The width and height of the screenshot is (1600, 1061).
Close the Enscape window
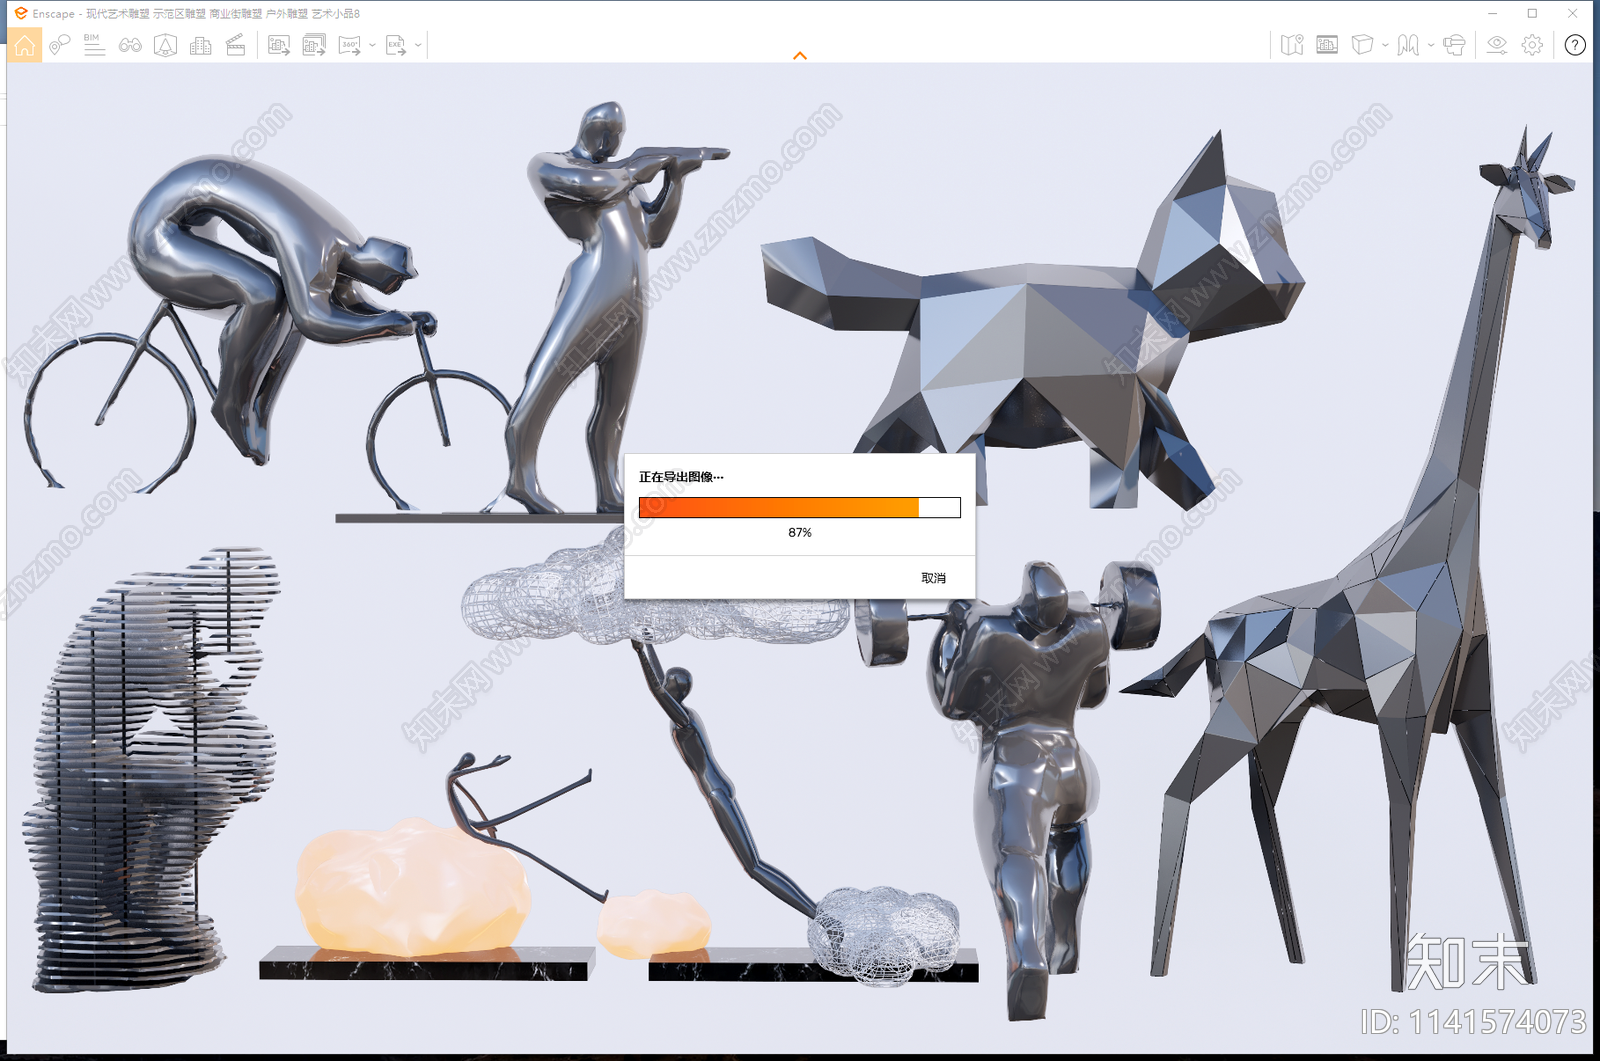click(1572, 13)
